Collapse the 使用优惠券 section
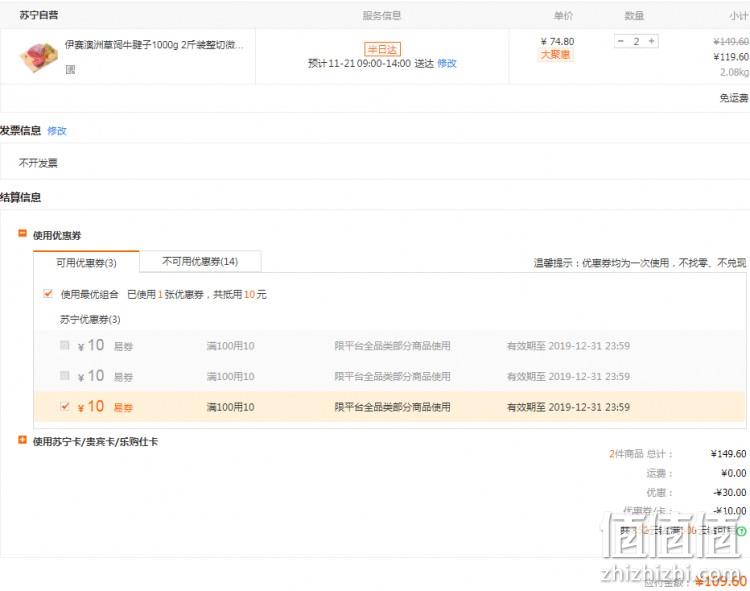Screen dimensions: 750x591 click(22, 233)
